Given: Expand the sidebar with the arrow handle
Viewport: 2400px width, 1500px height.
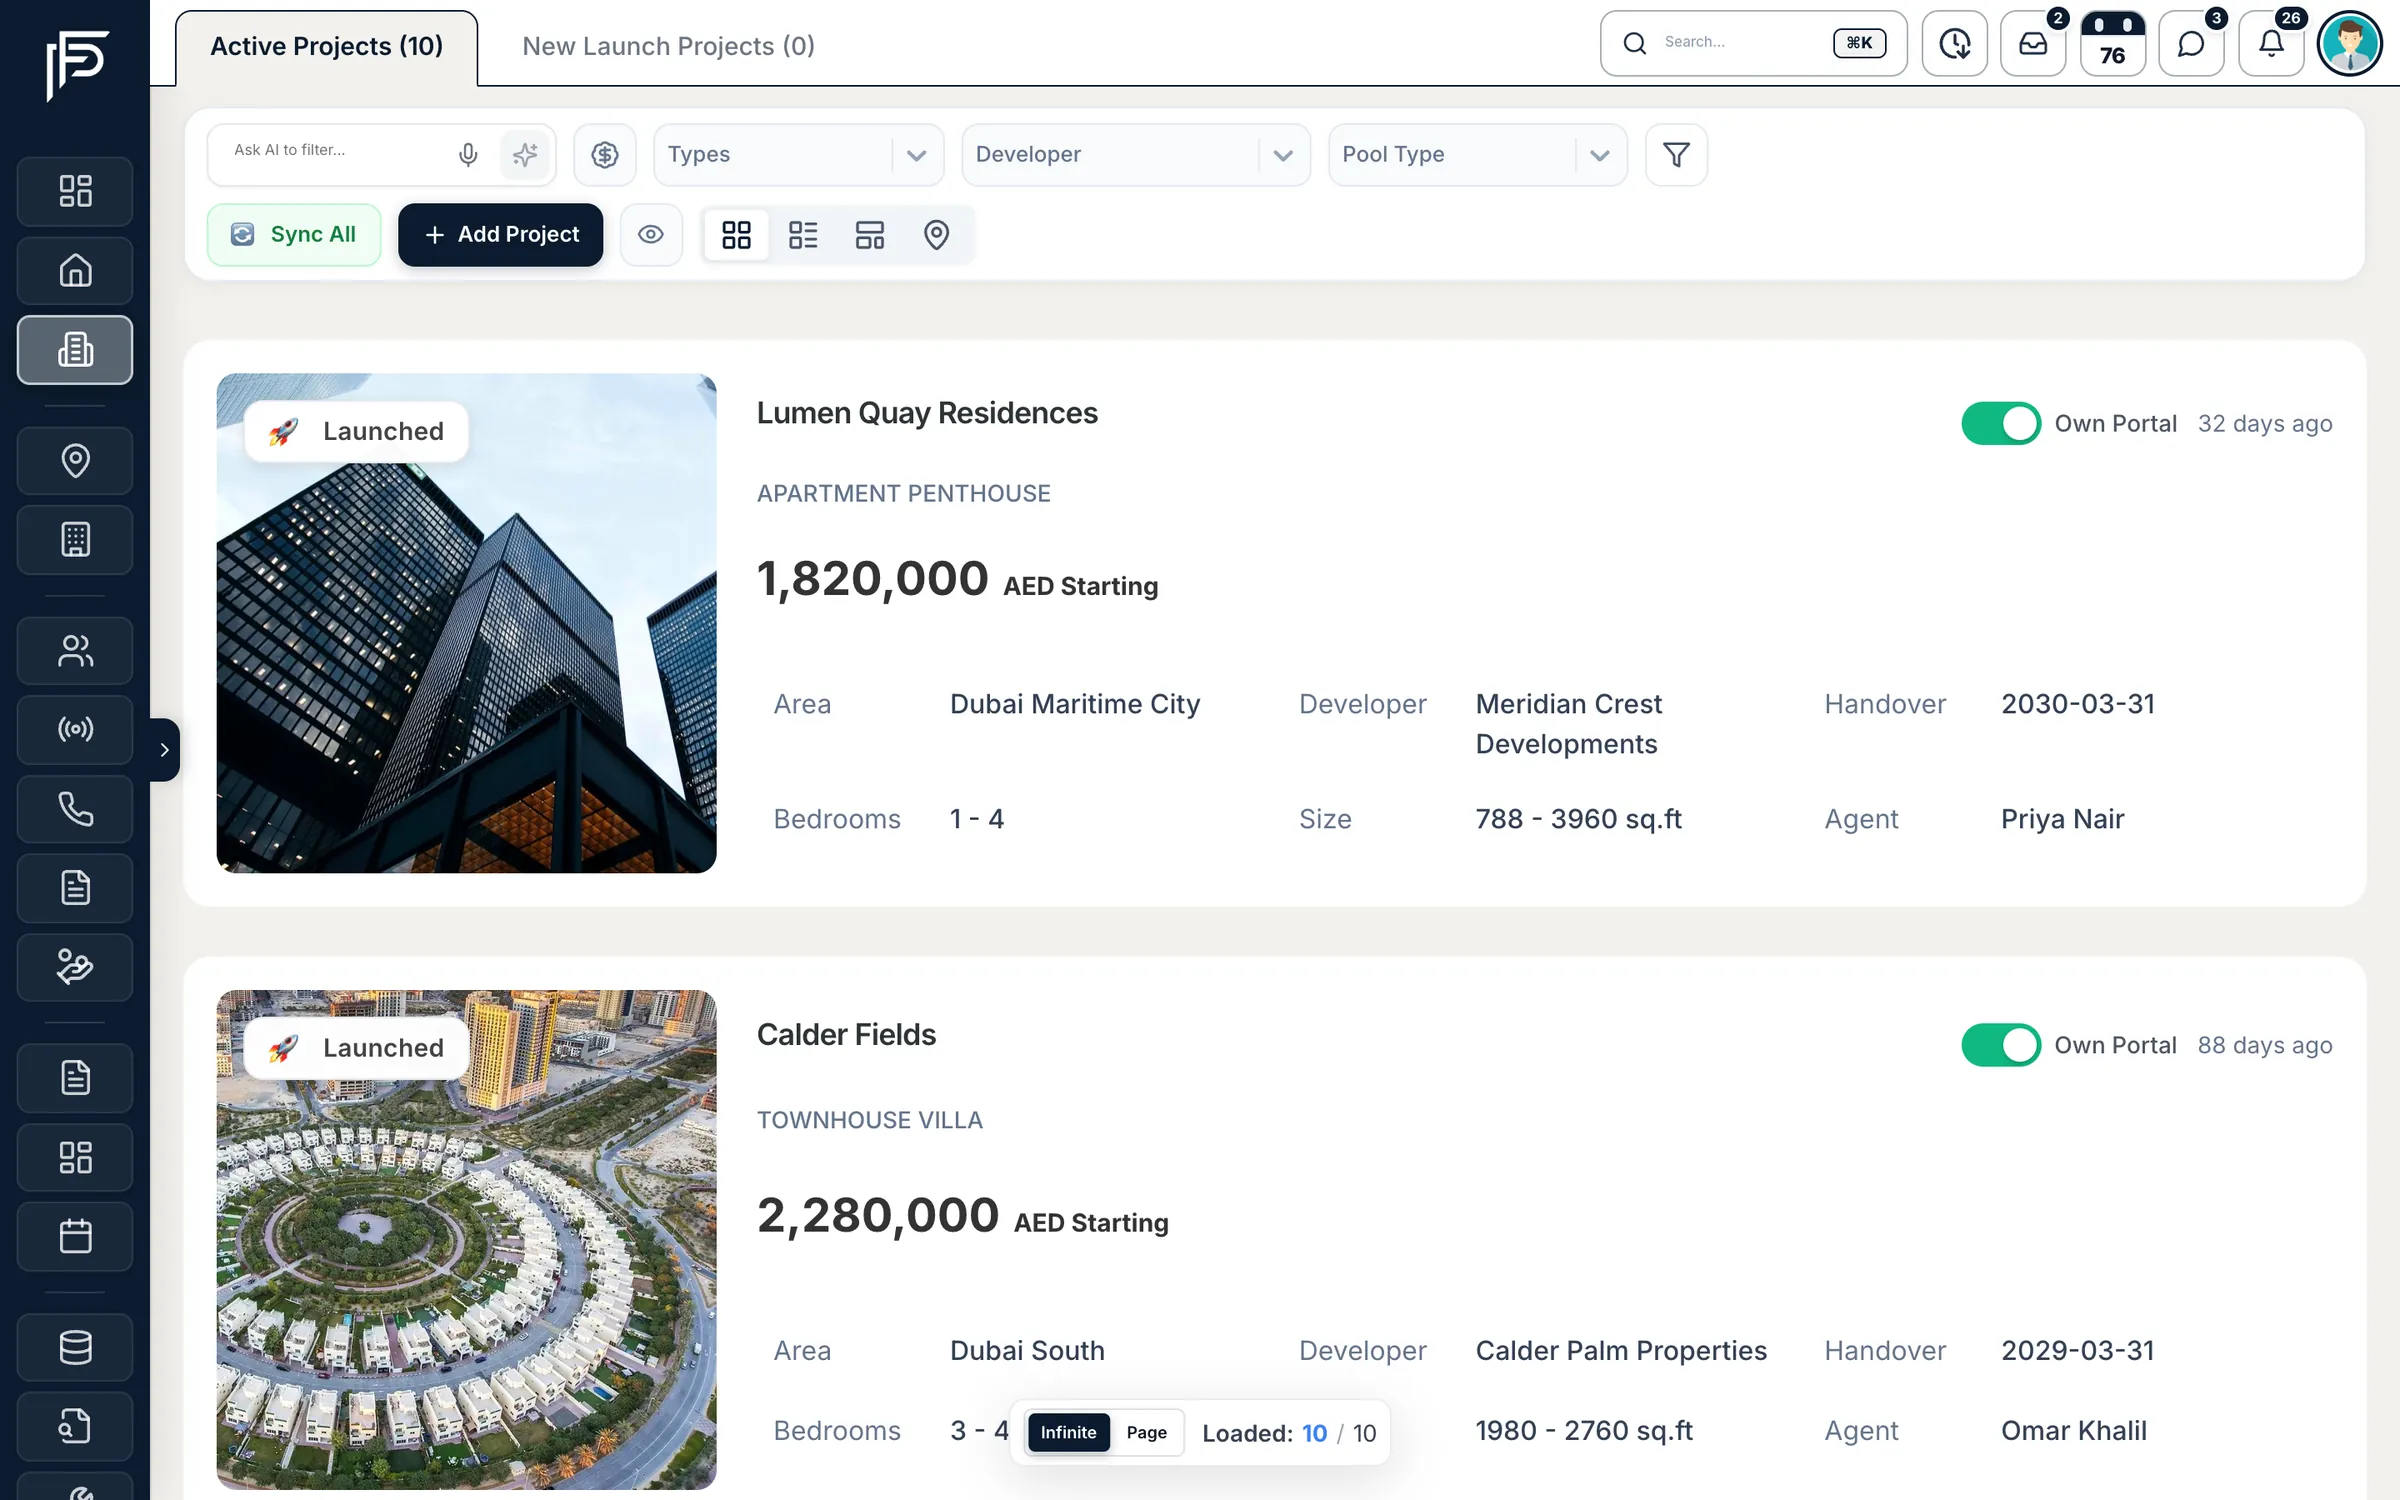Looking at the screenshot, I should [164, 749].
